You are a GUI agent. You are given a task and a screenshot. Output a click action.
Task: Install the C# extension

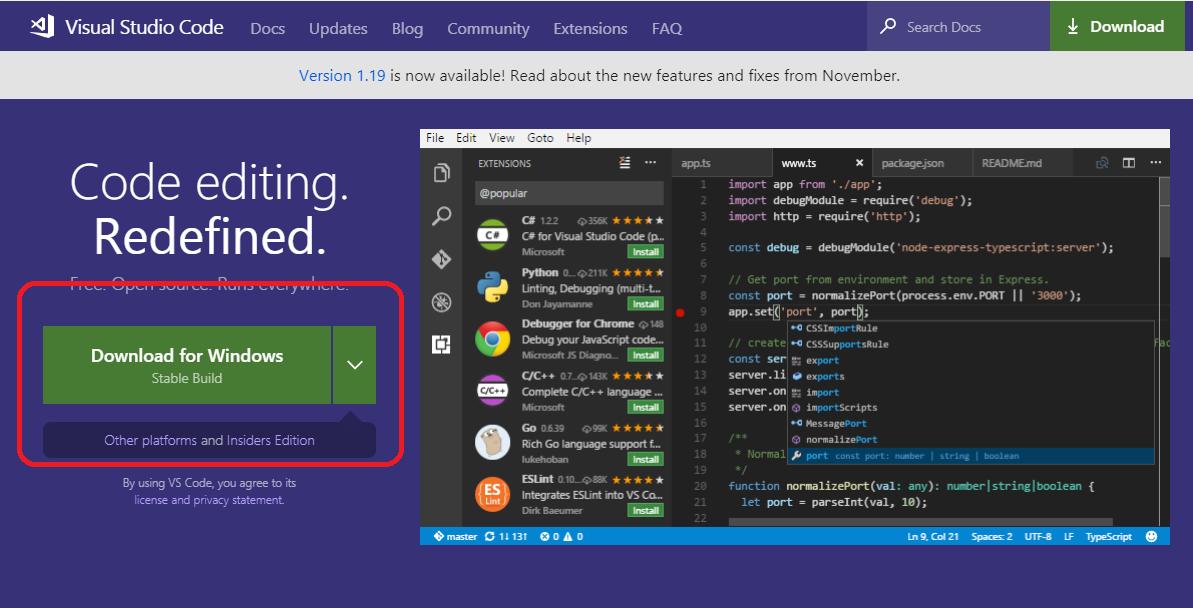(645, 252)
